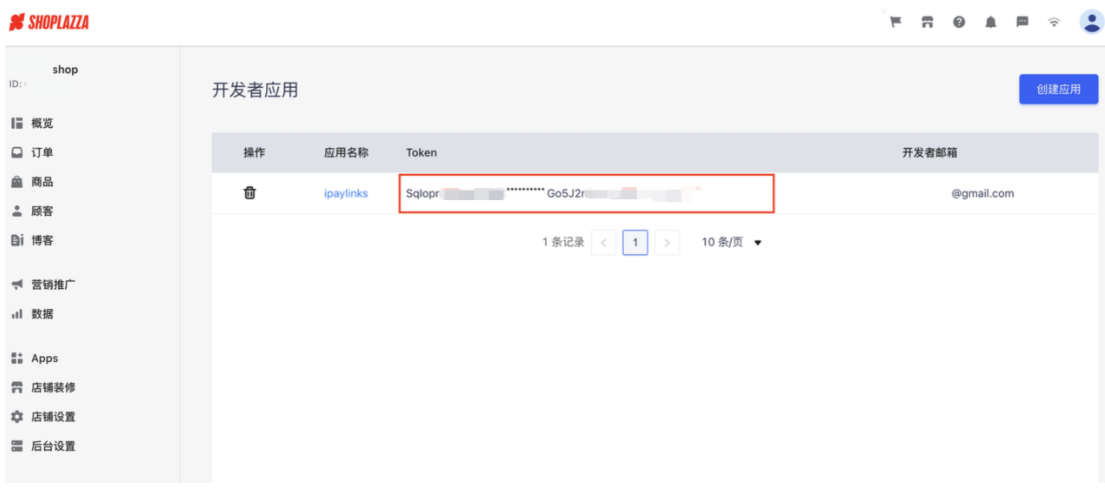Click the Shoplazza logo
The width and height of the screenshot is (1105, 489).
point(49,22)
